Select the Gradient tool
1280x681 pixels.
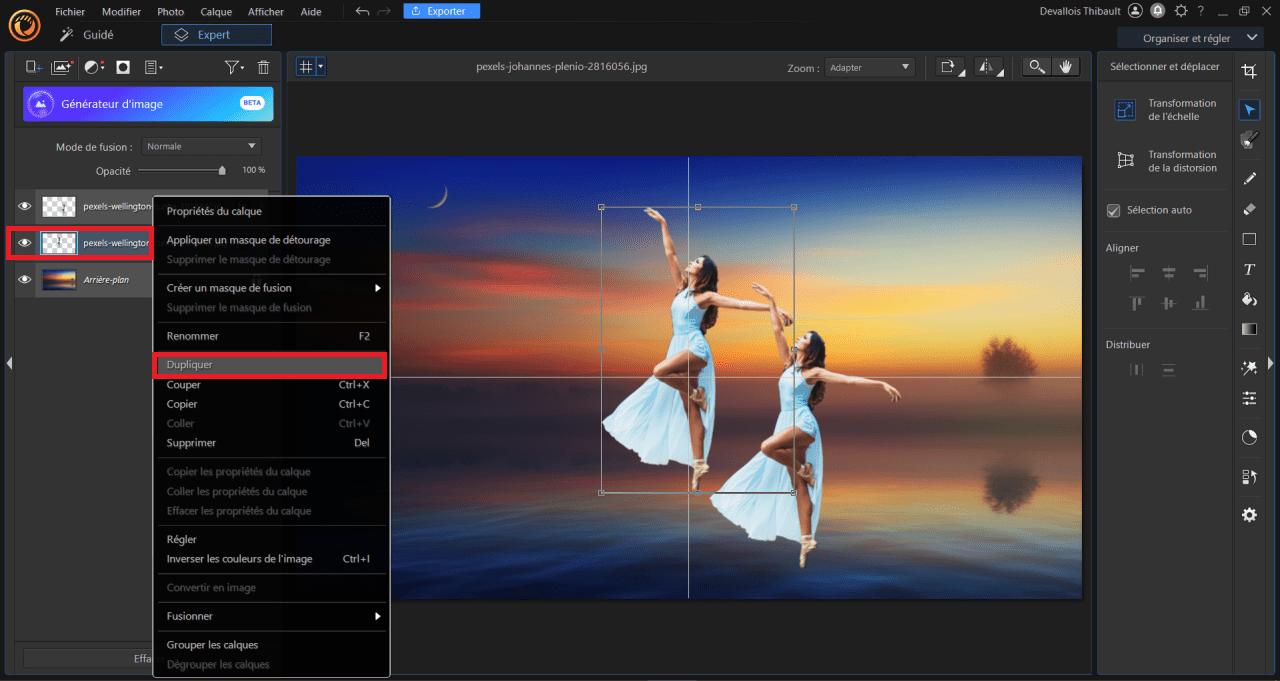(1249, 329)
